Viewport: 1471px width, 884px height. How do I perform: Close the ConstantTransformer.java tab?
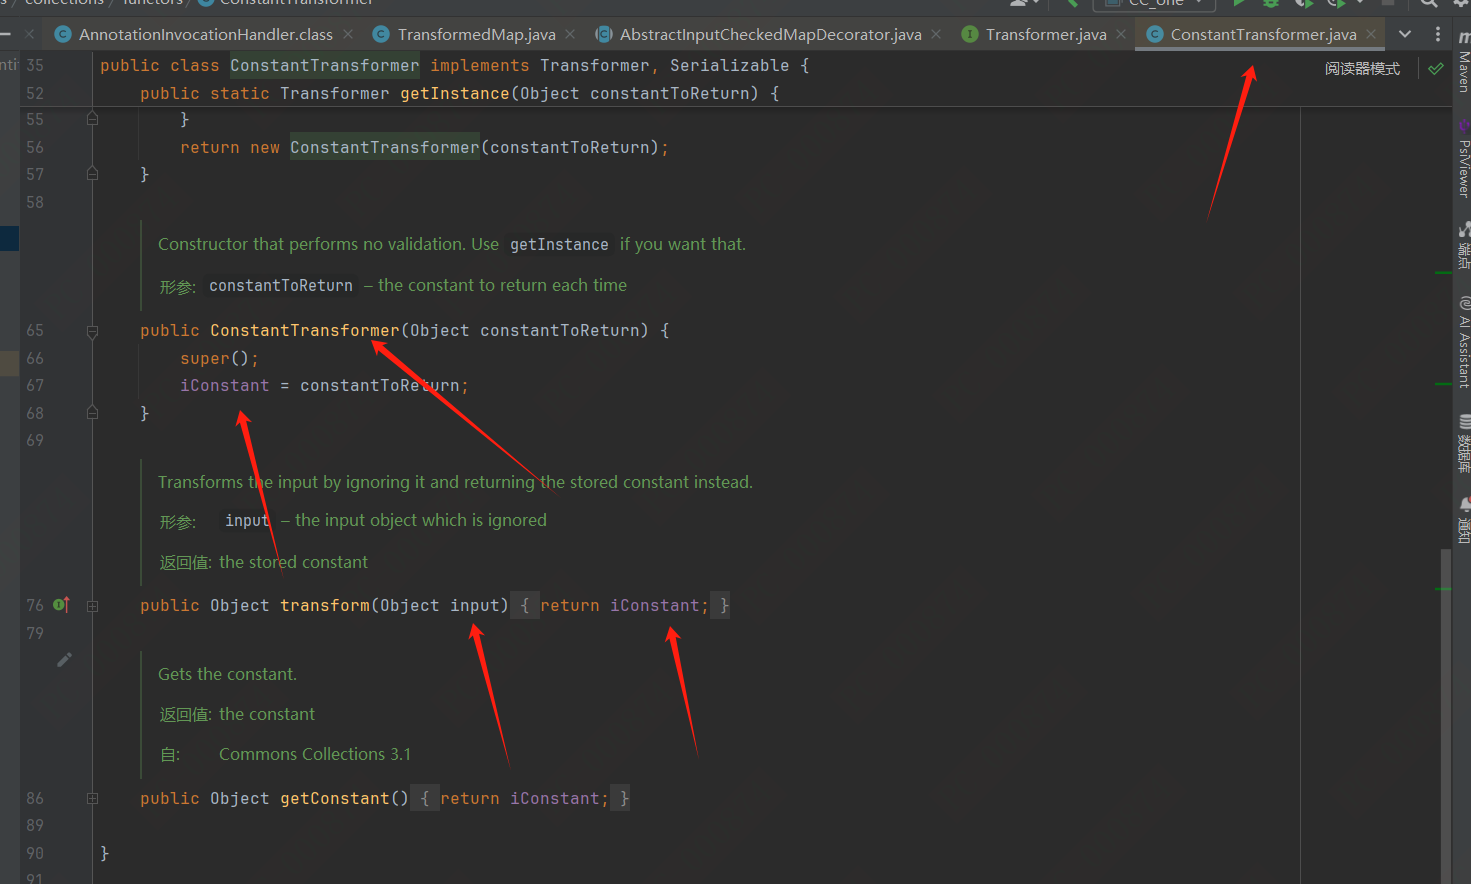click(x=1371, y=34)
